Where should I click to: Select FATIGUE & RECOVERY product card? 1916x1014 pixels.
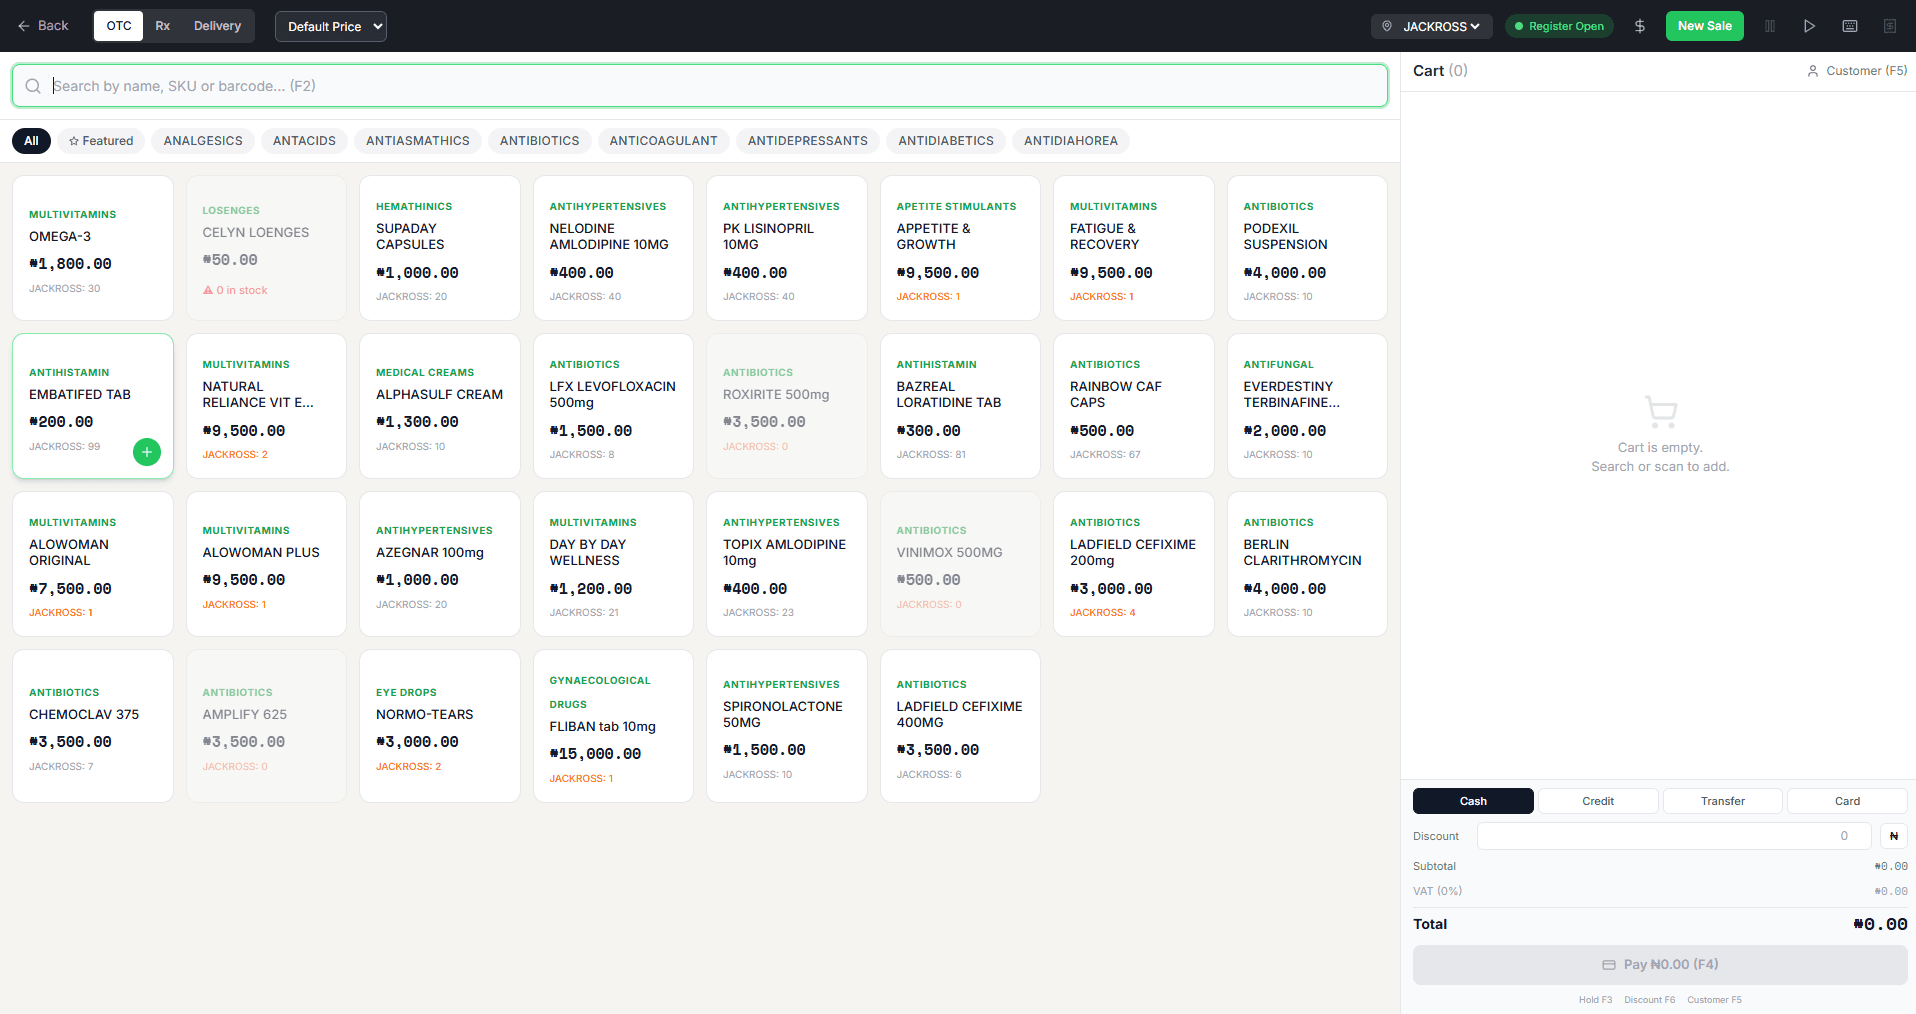click(x=1134, y=248)
